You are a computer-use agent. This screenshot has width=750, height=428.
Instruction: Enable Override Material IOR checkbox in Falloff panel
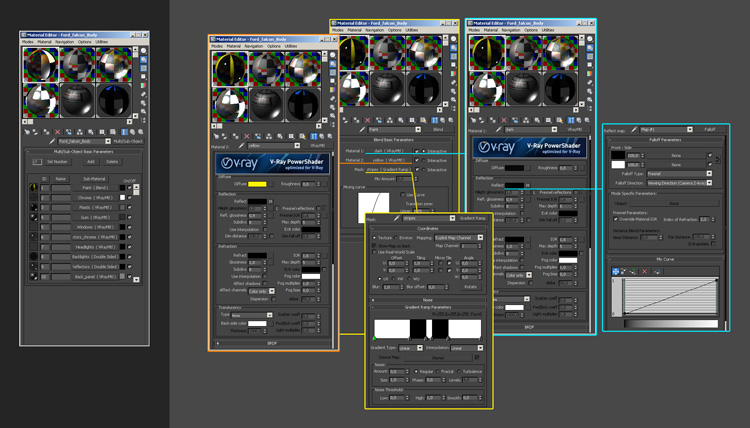(x=617, y=219)
